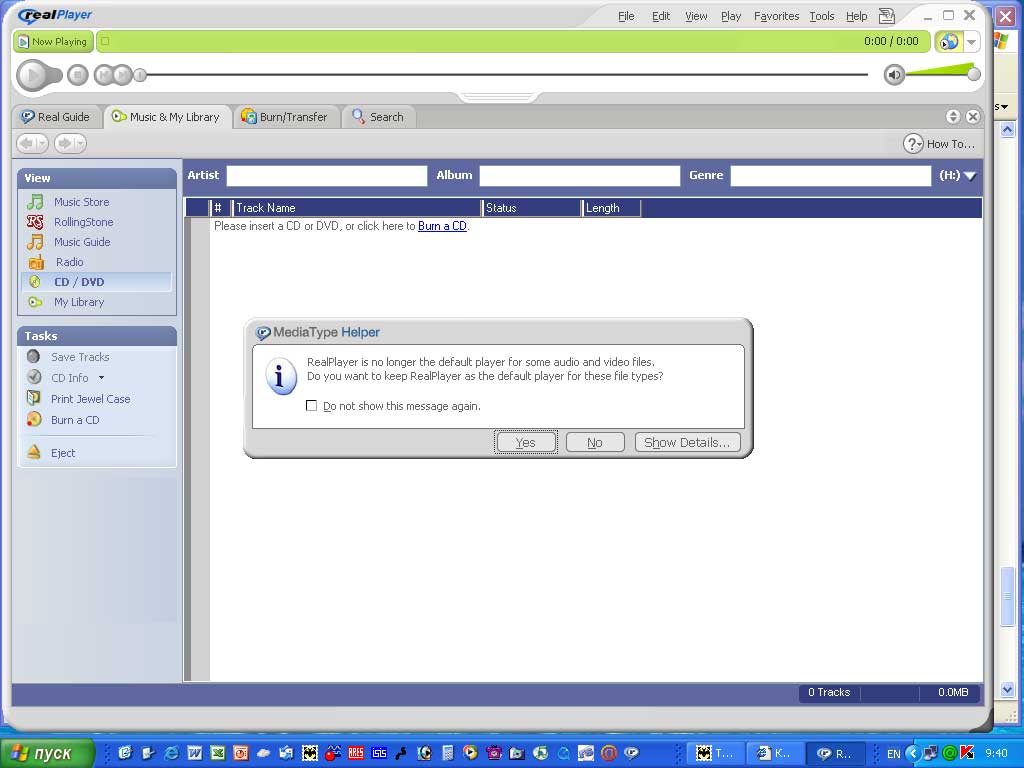Click the Artist input field
This screenshot has height=768, width=1024.
327,176
